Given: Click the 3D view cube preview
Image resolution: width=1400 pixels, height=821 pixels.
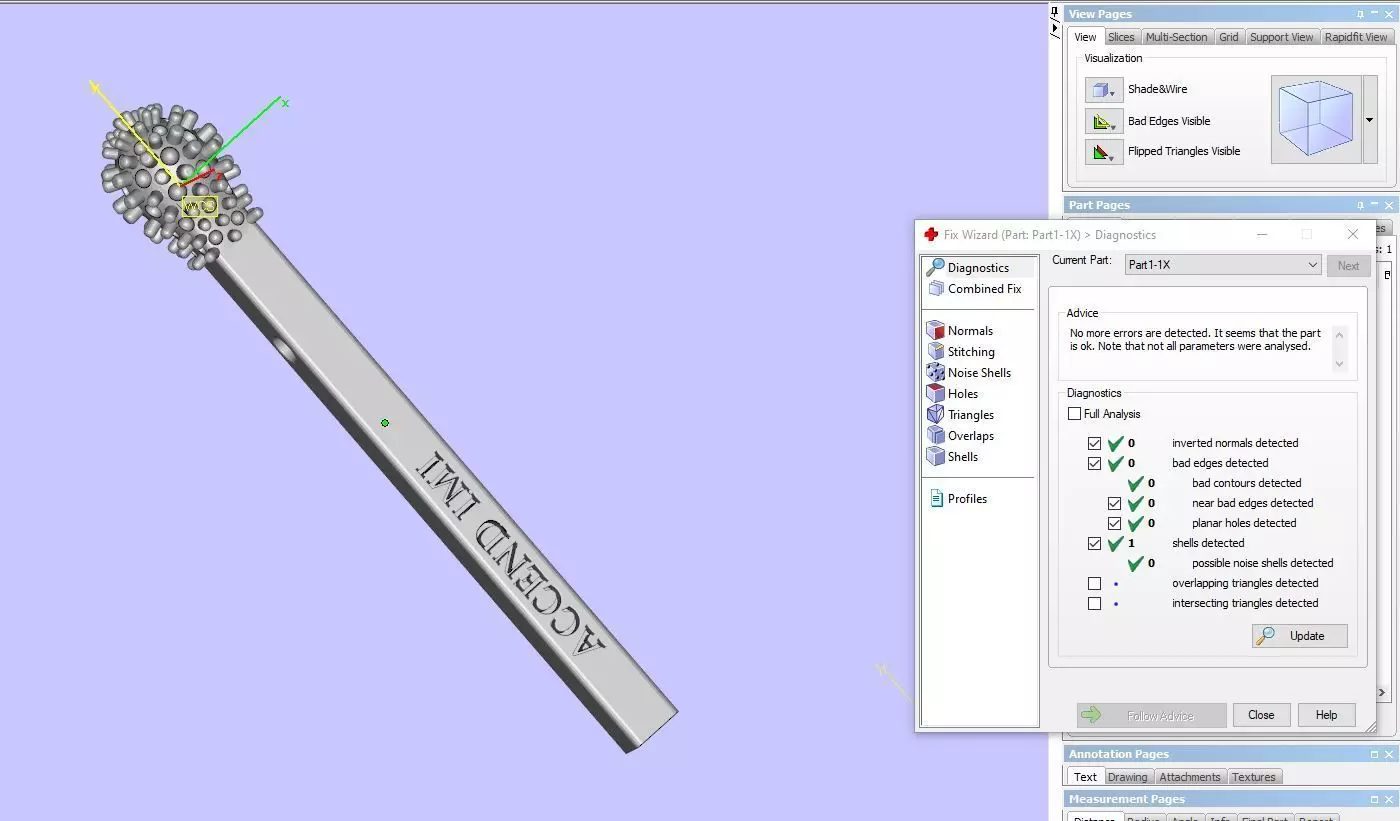Looking at the screenshot, I should [x=1316, y=120].
